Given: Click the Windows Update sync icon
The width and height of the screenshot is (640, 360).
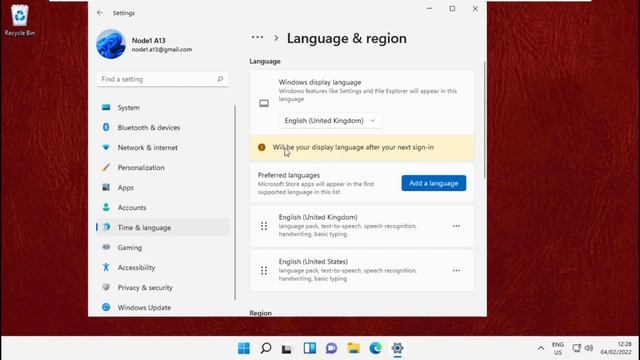Looking at the screenshot, I should pos(106,307).
